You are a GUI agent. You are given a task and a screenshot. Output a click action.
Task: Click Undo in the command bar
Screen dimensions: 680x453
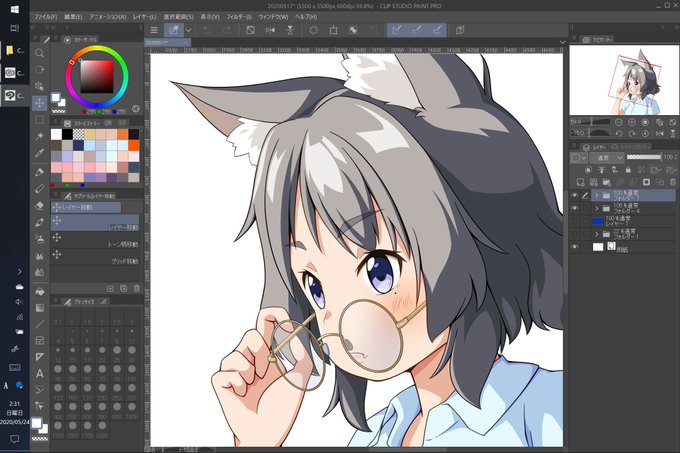pyautogui.click(x=207, y=30)
